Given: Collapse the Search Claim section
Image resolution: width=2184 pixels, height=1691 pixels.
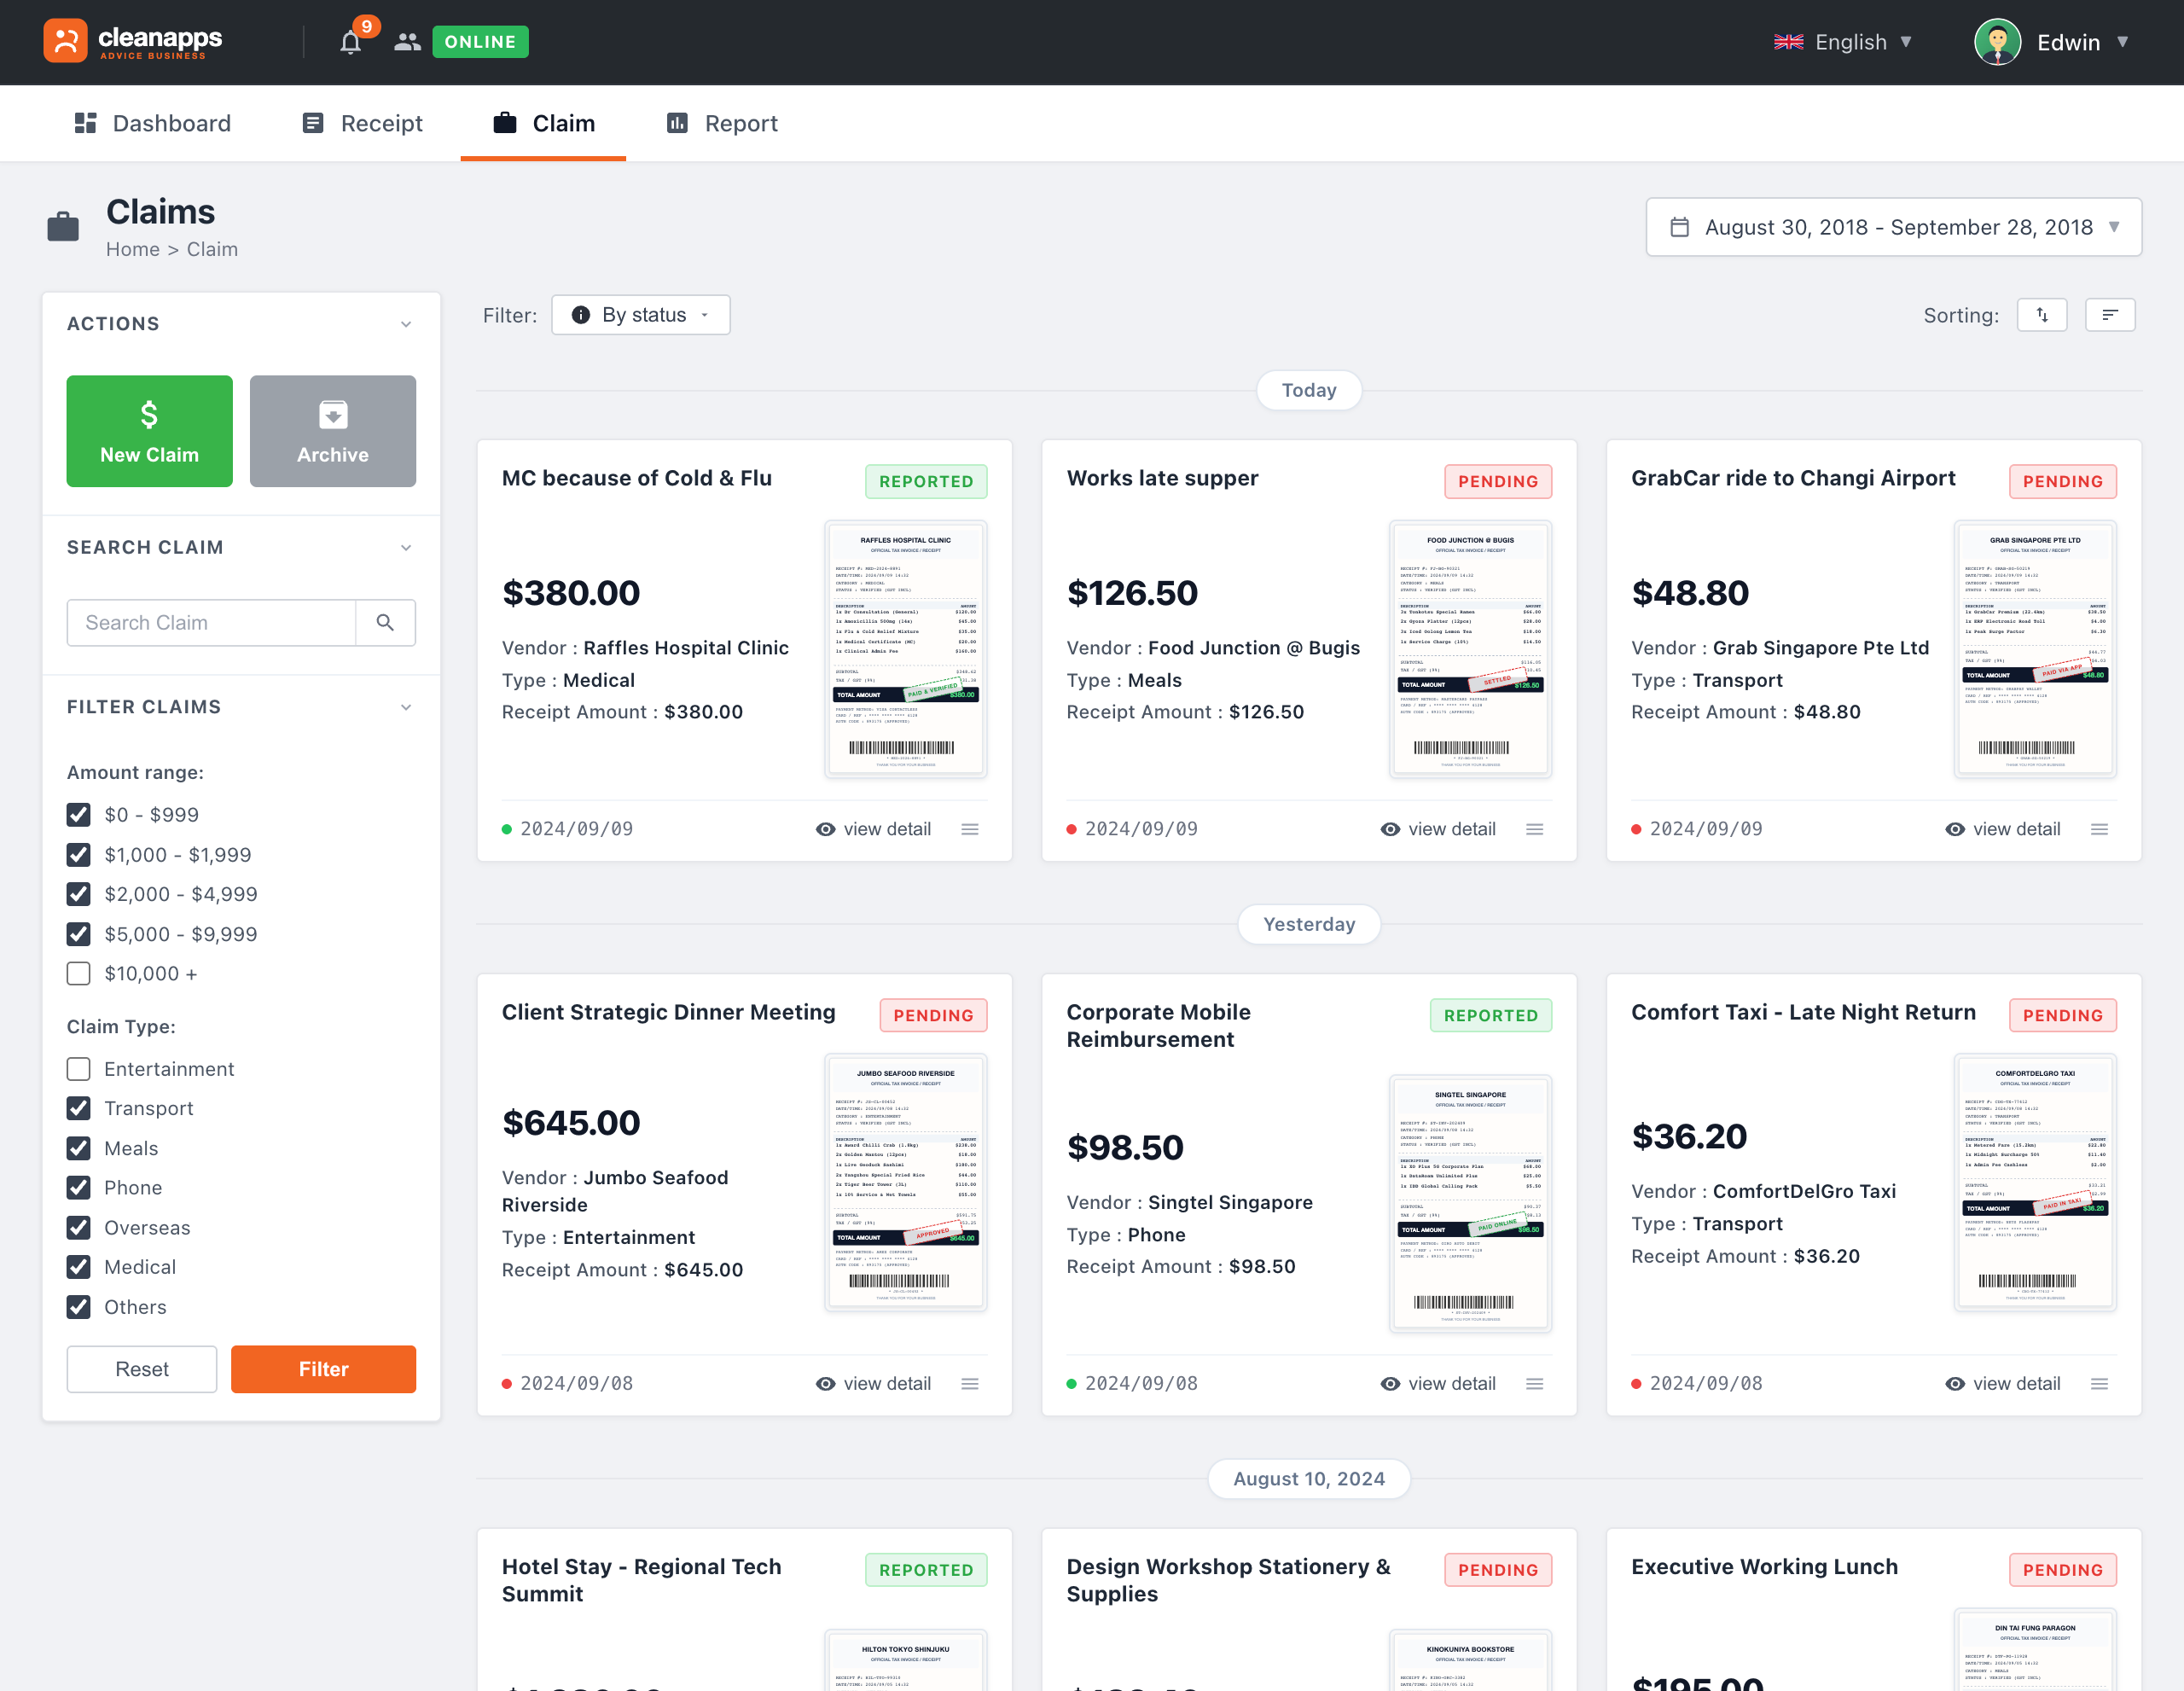Looking at the screenshot, I should pos(406,548).
